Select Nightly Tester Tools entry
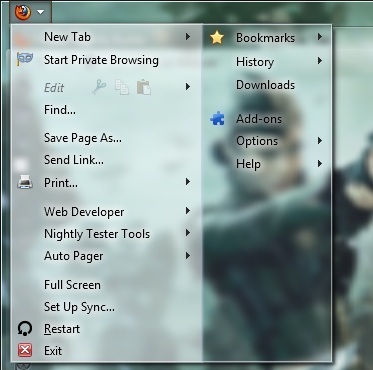 coord(107,234)
